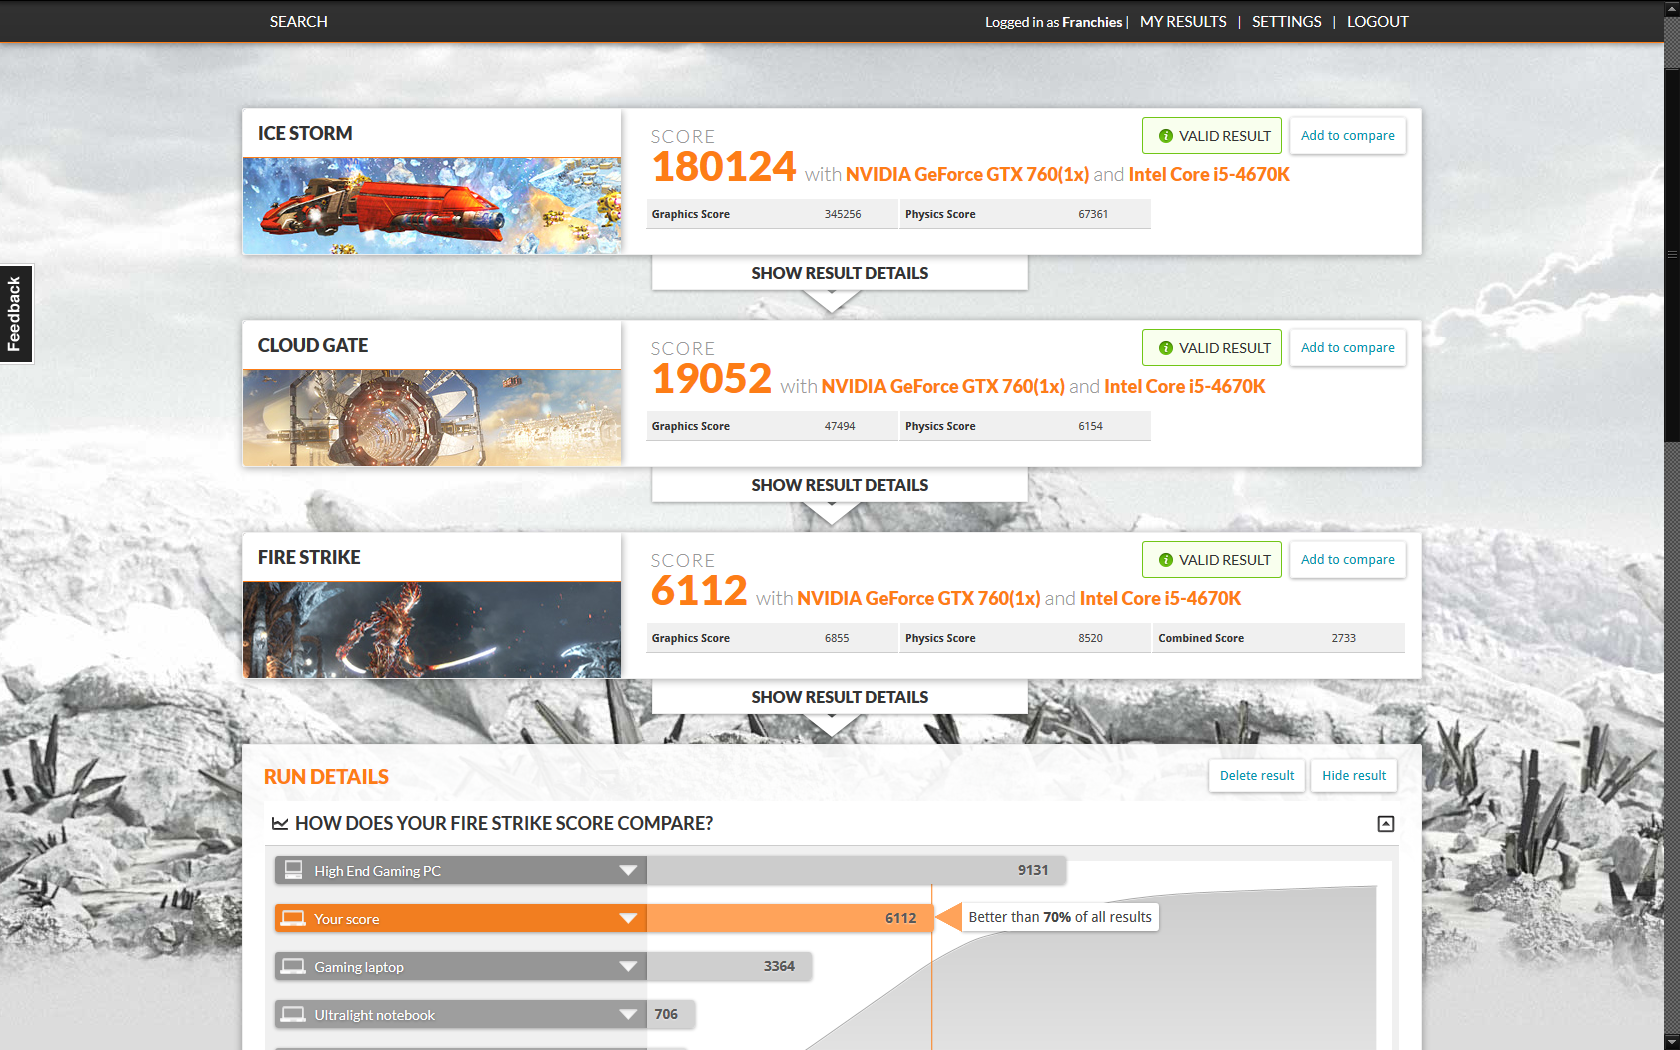Open SETTINGS in top navigation
This screenshot has width=1680, height=1050.
(1286, 22)
